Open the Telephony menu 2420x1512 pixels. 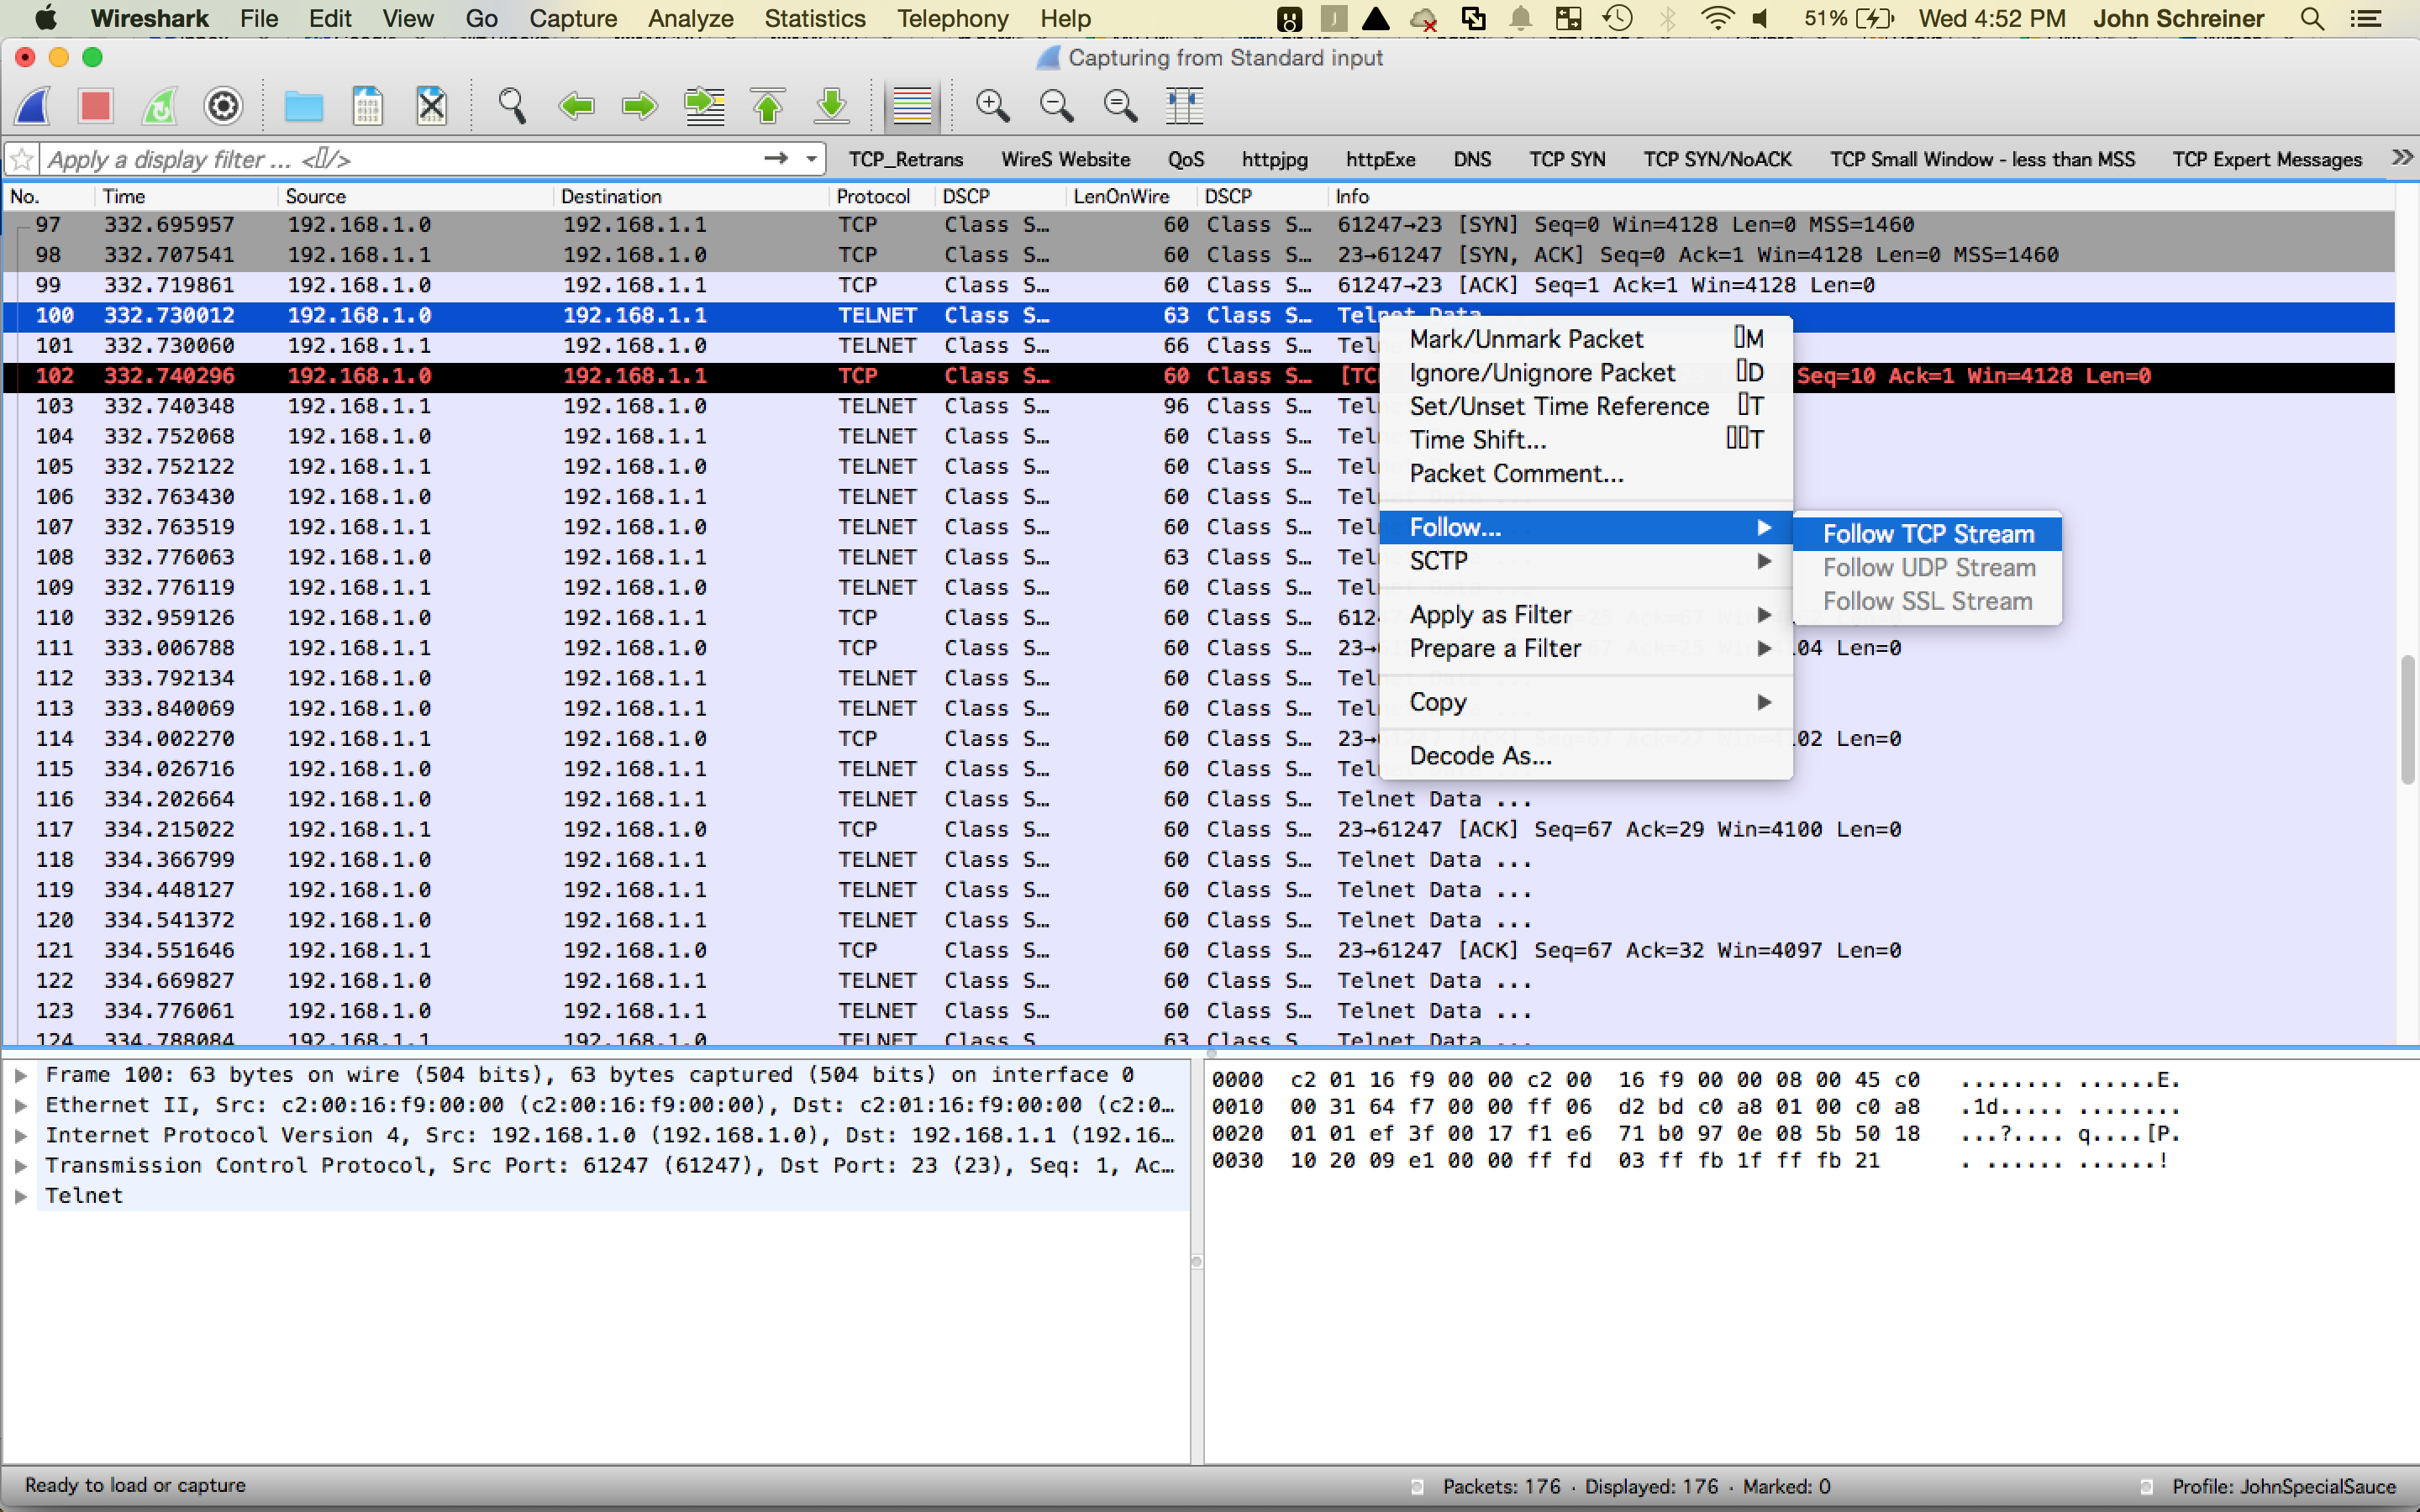(952, 18)
